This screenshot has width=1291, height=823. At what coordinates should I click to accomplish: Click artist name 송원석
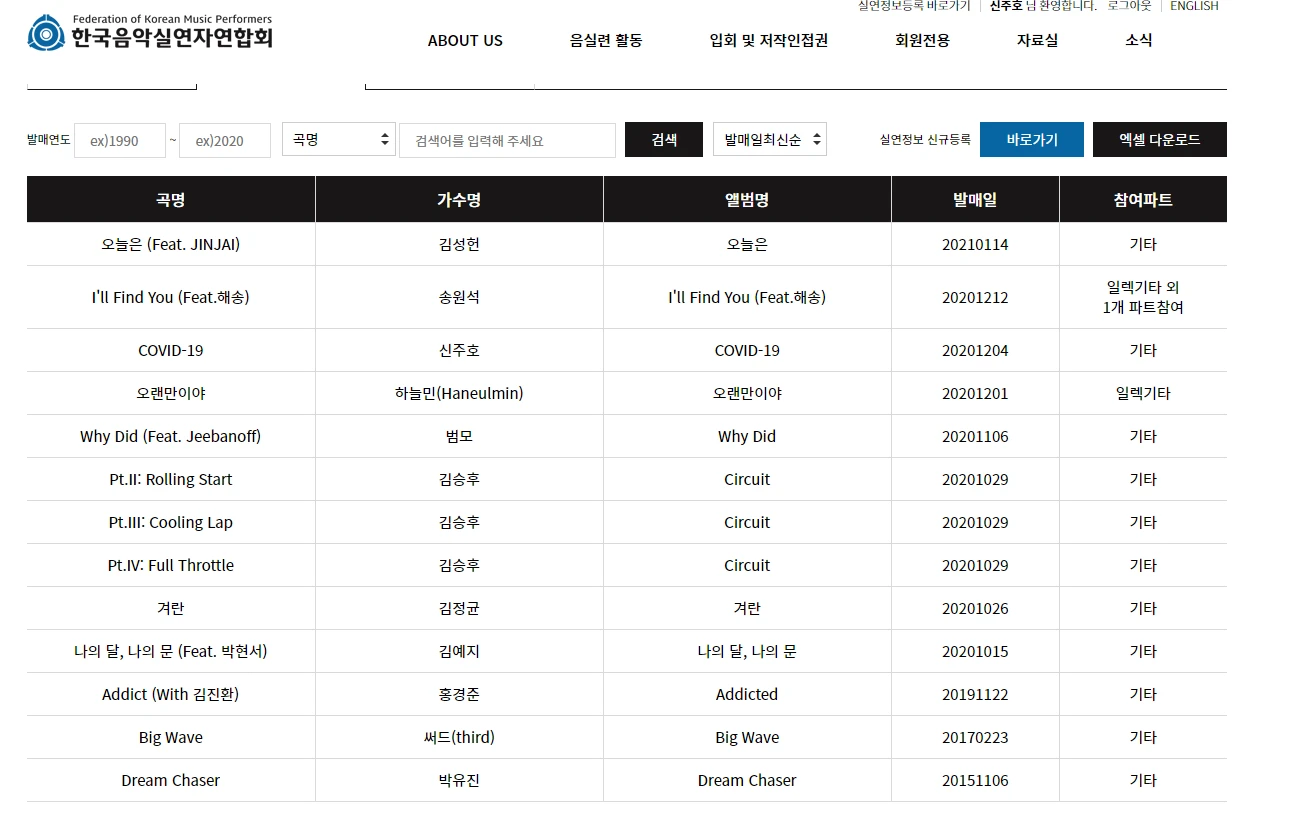459,297
